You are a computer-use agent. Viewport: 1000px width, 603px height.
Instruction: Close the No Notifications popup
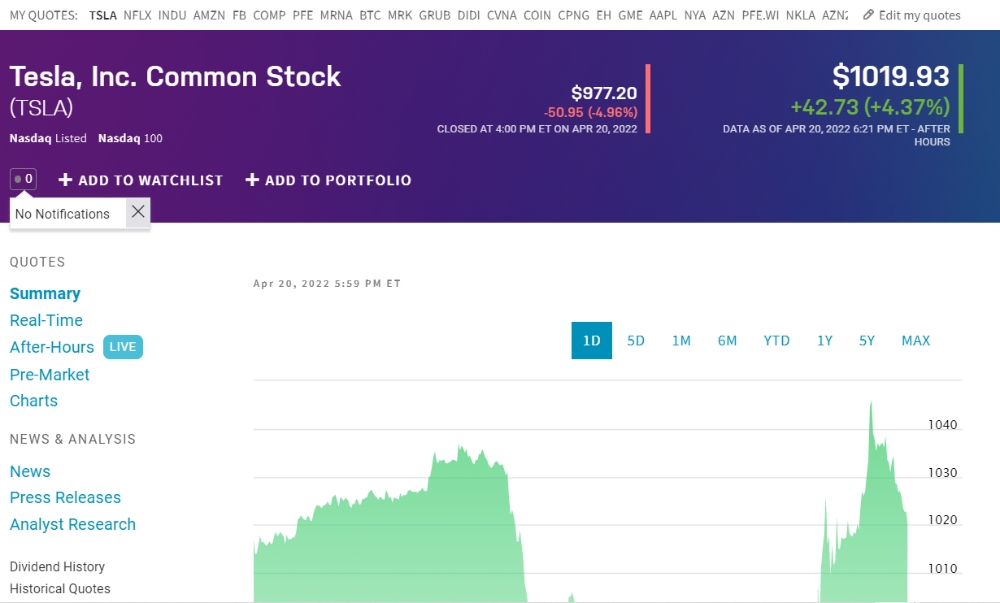(x=138, y=212)
